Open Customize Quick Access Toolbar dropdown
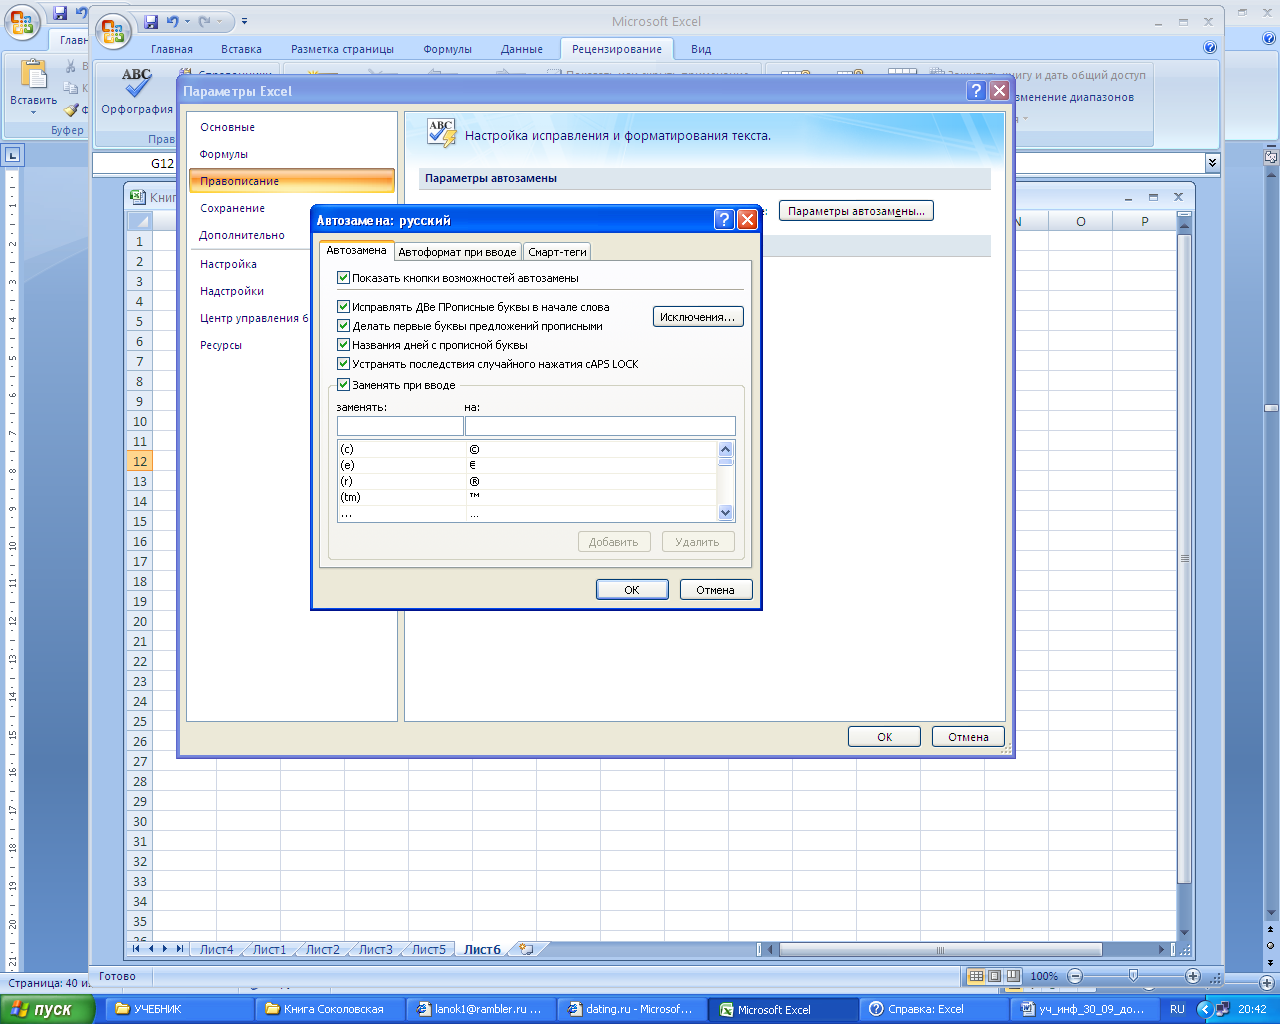The height and width of the screenshot is (1024, 1280). tap(244, 21)
